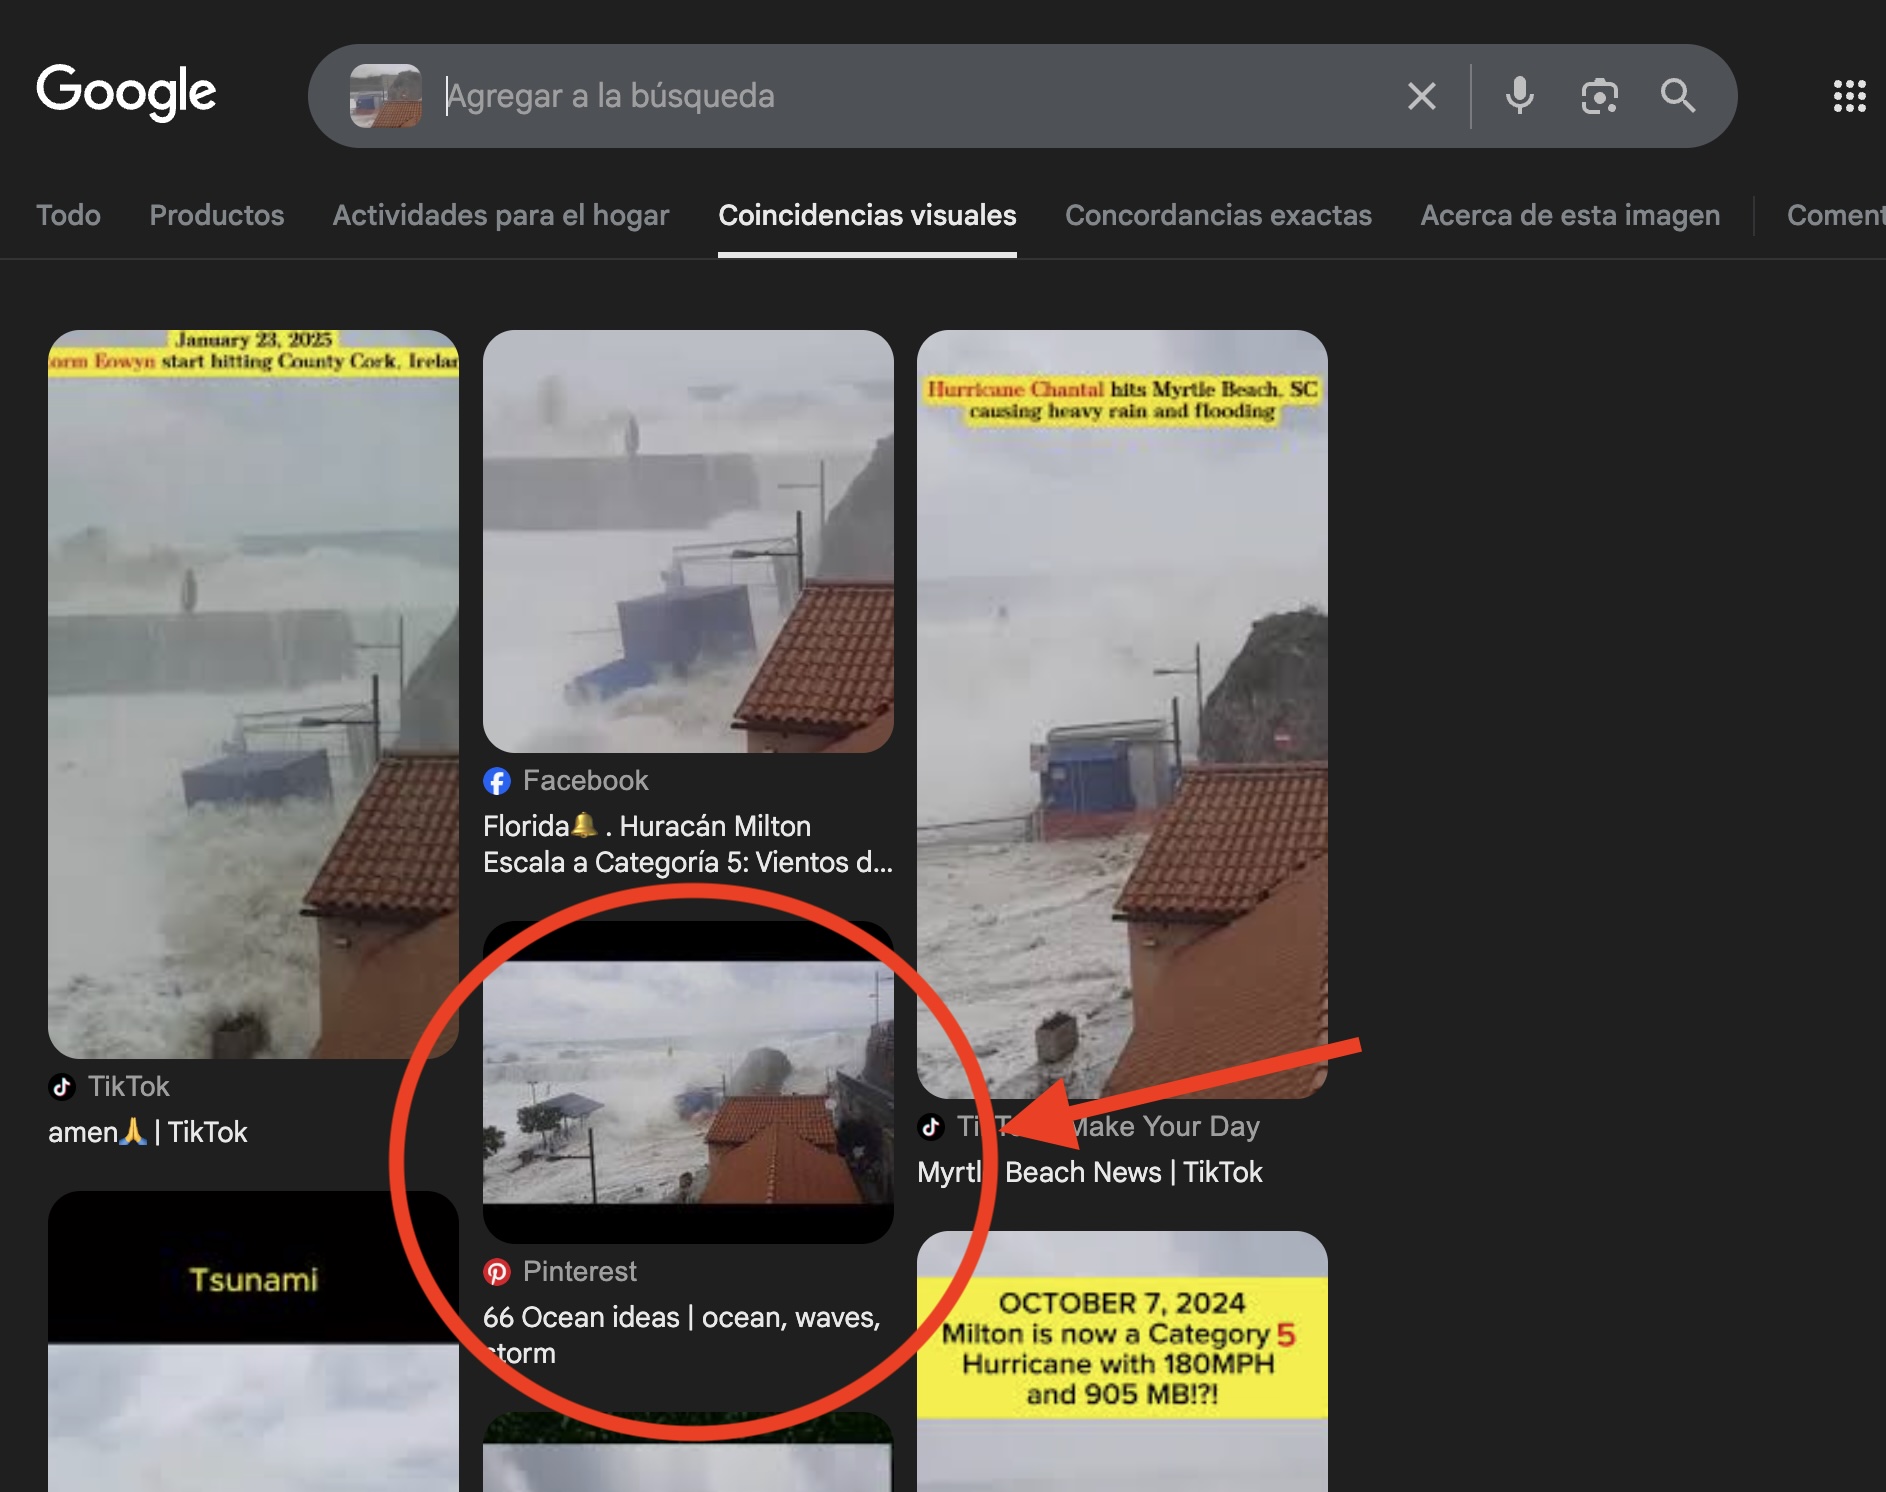Open the 'amen | TikTok' result link
Image resolution: width=1886 pixels, height=1492 pixels.
click(x=148, y=1132)
